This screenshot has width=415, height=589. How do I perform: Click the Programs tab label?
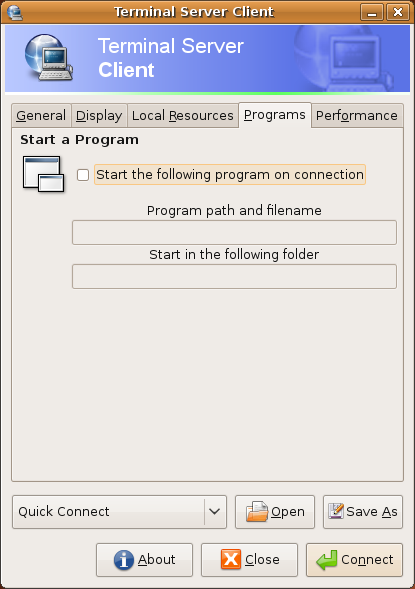[x=275, y=115]
